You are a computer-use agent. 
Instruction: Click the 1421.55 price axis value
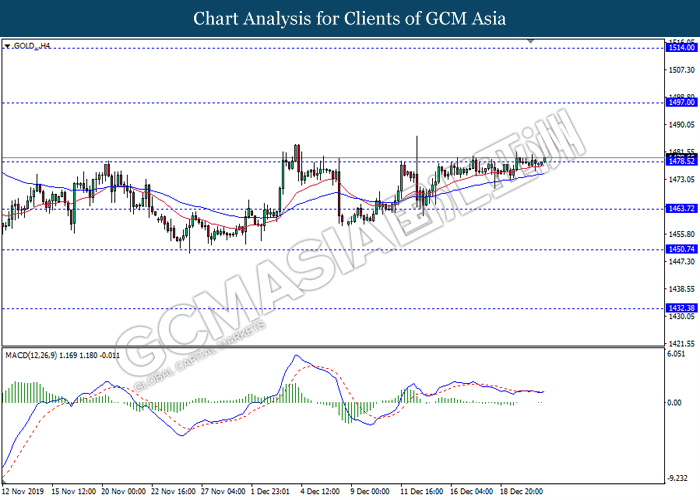[x=681, y=344]
